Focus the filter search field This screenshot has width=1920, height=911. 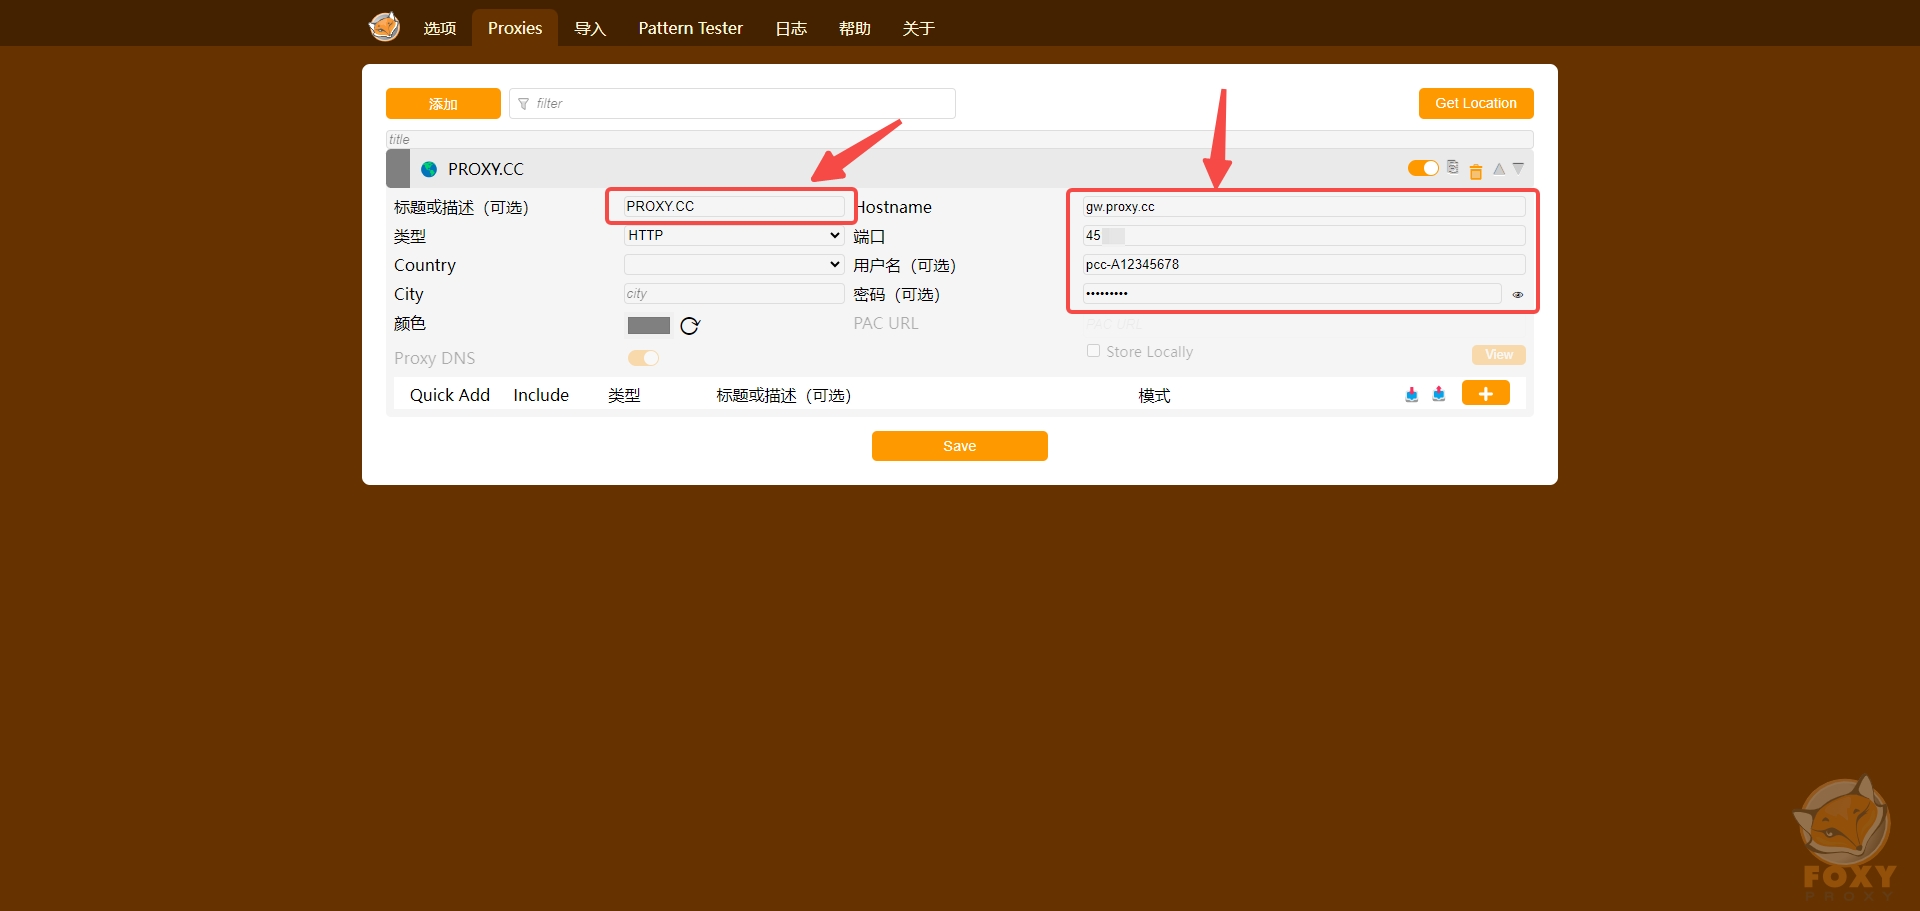[x=732, y=103]
